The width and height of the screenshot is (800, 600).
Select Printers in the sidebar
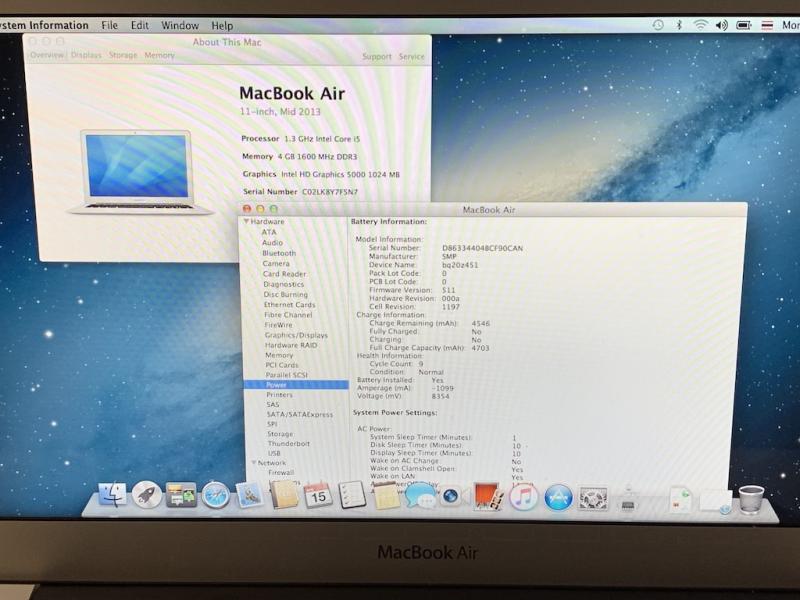pos(279,395)
